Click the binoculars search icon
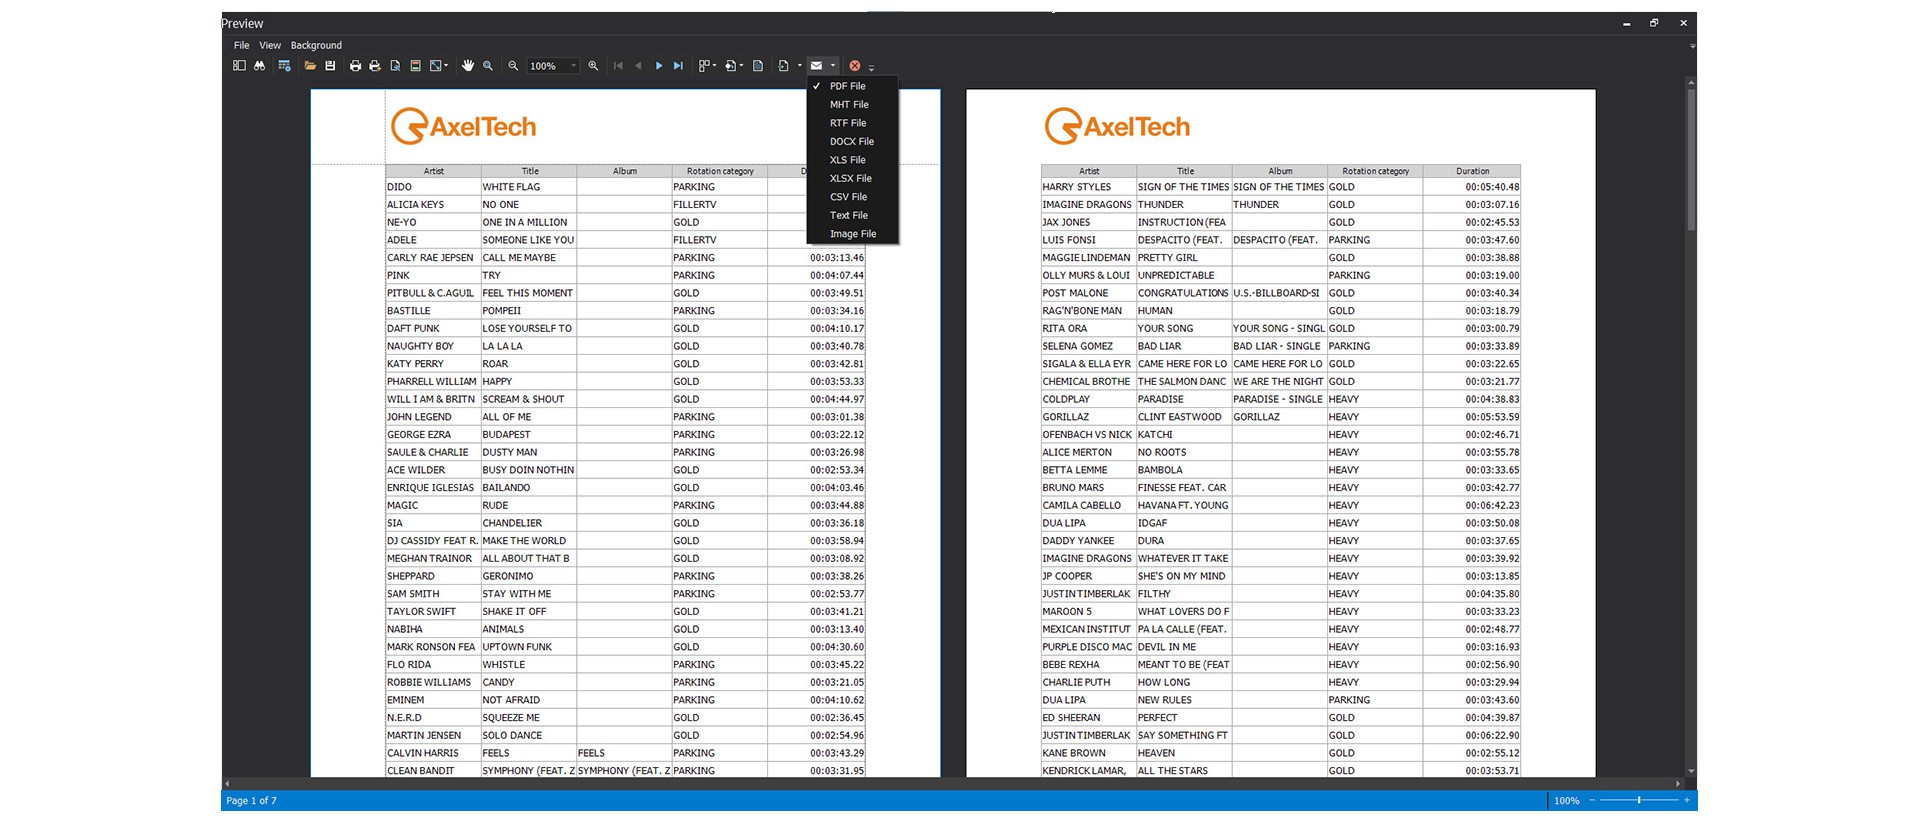This screenshot has height=822, width=1920. point(260,66)
